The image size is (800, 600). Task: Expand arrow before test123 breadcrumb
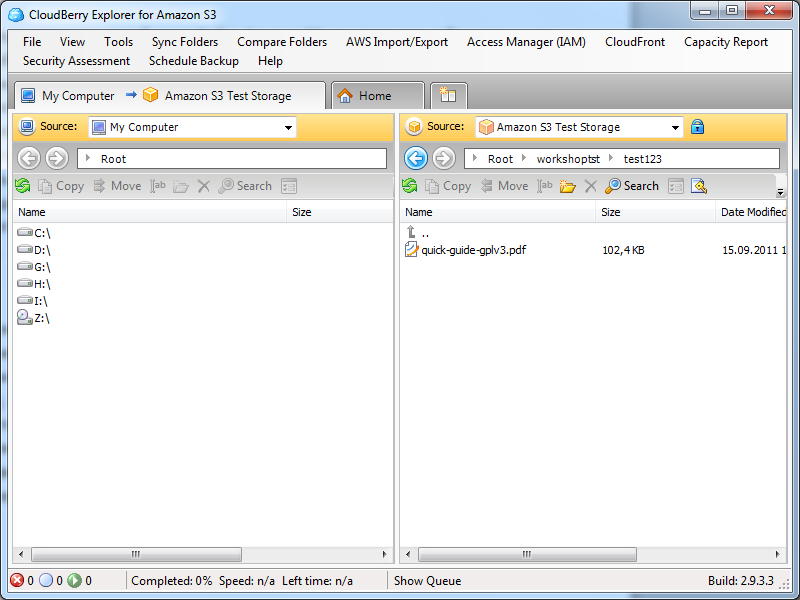tap(611, 158)
